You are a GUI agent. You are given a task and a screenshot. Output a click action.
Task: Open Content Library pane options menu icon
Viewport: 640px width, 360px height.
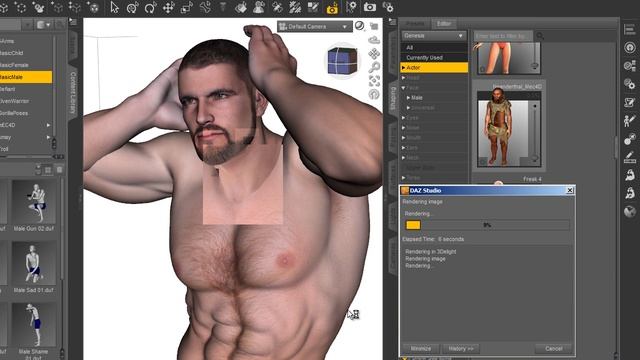pos(73,21)
